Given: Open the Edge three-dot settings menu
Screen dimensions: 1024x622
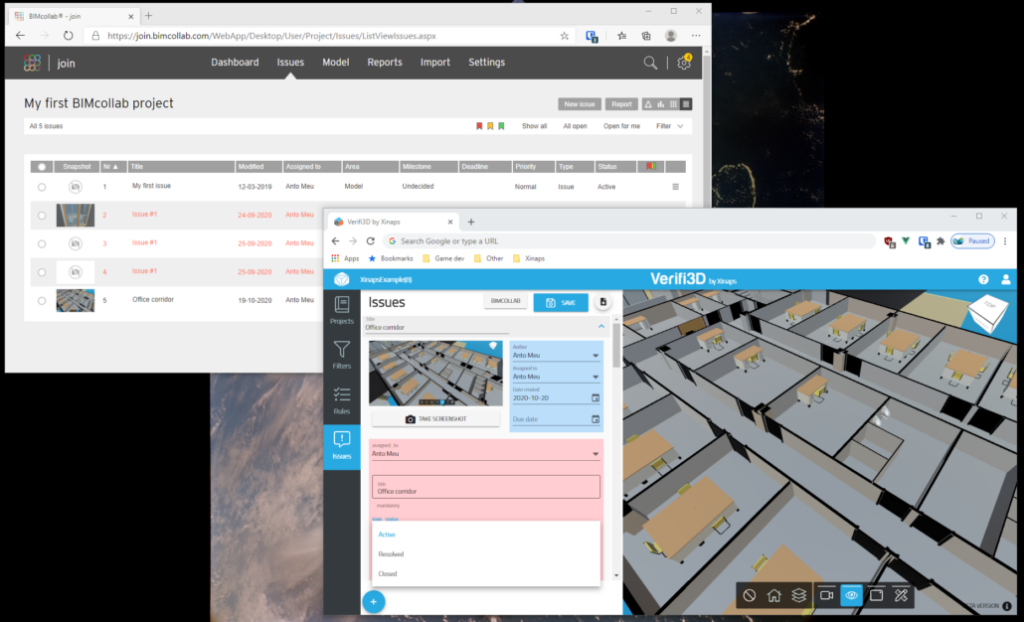Looking at the screenshot, I should tap(696, 36).
